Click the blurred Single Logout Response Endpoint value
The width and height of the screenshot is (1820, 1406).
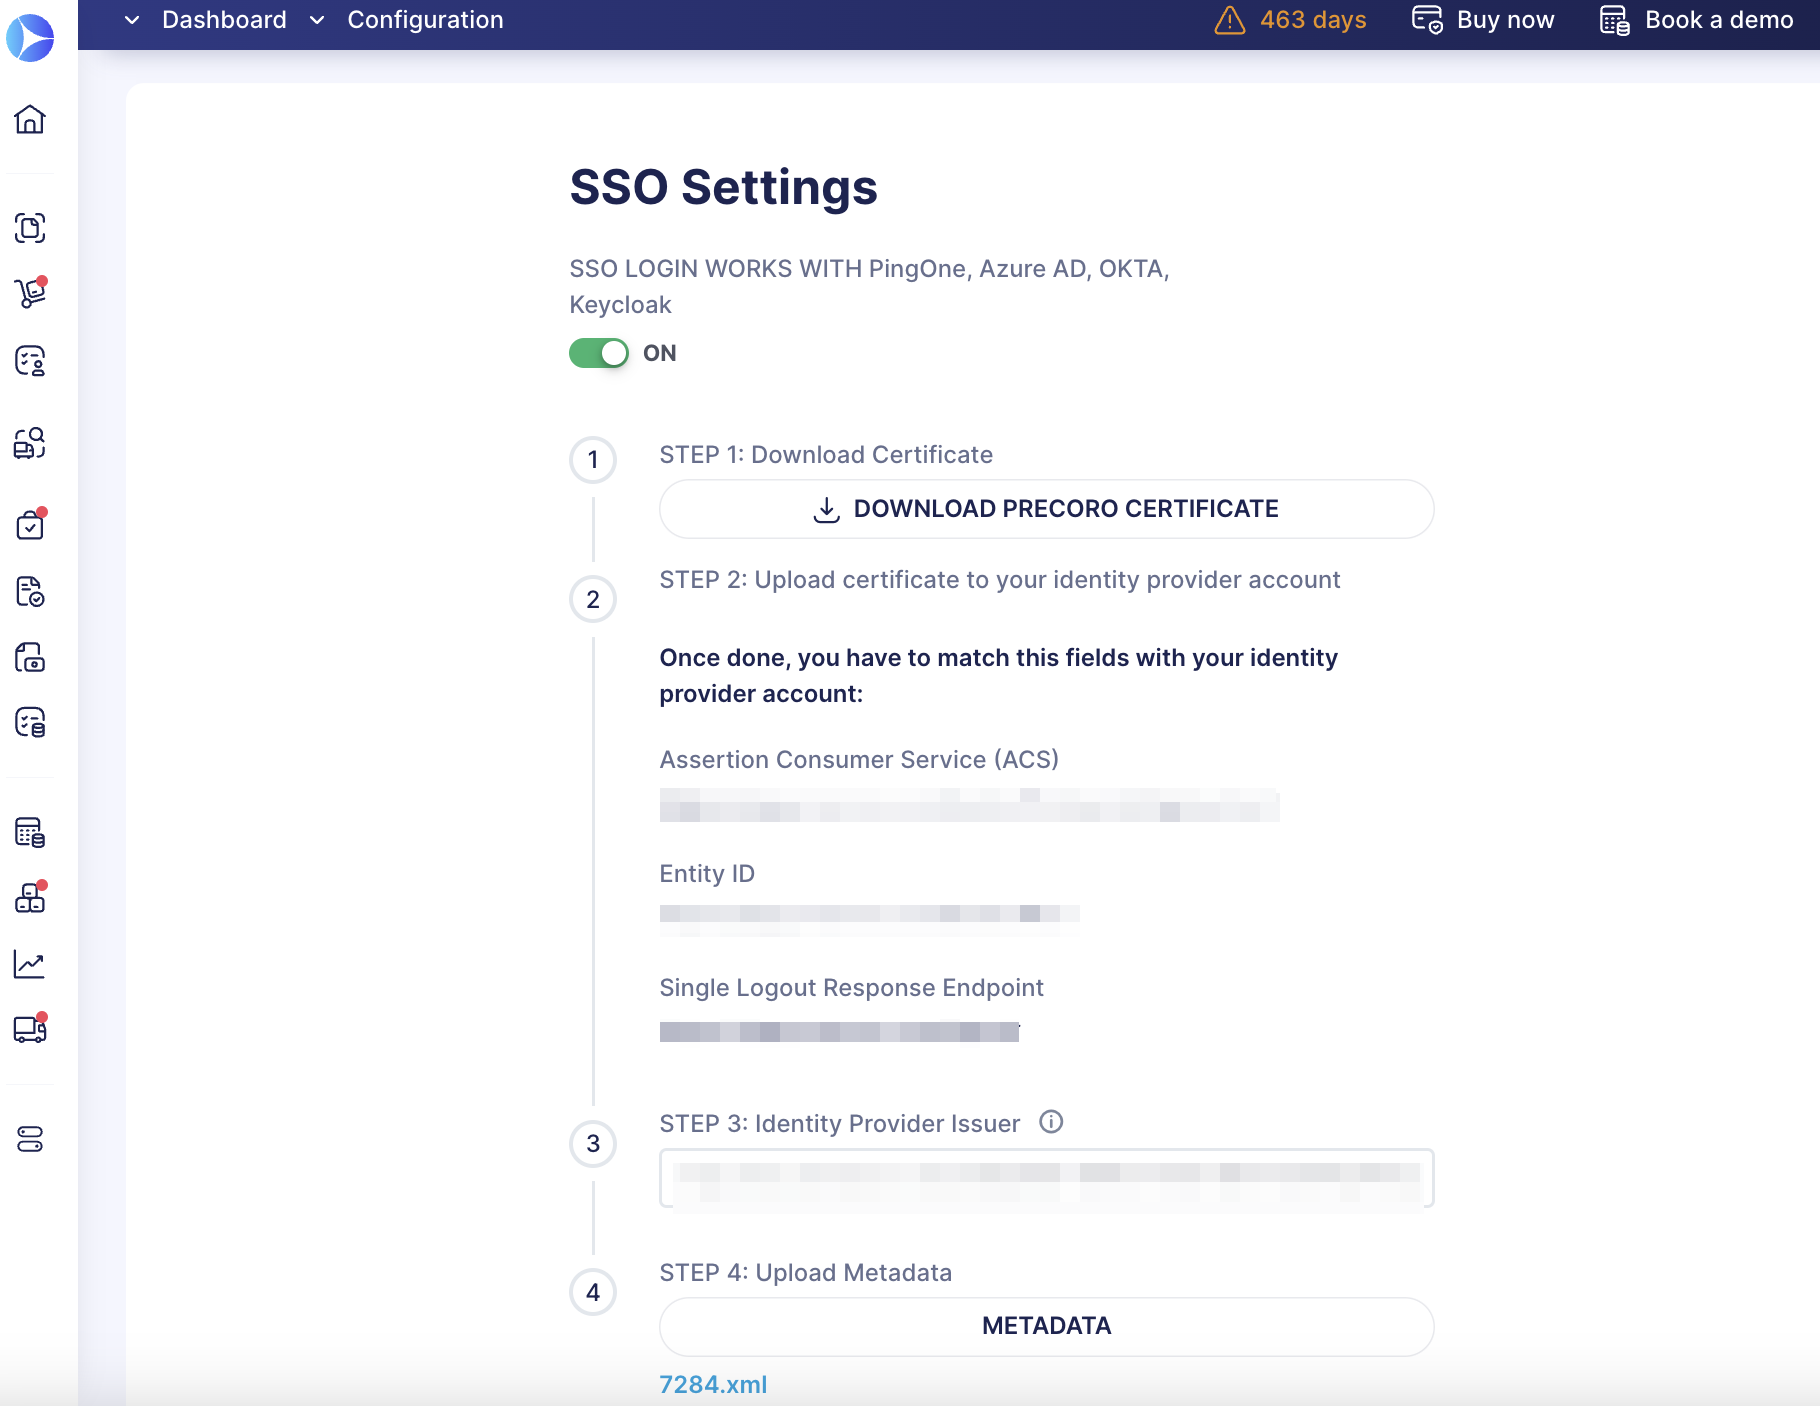point(839,1032)
